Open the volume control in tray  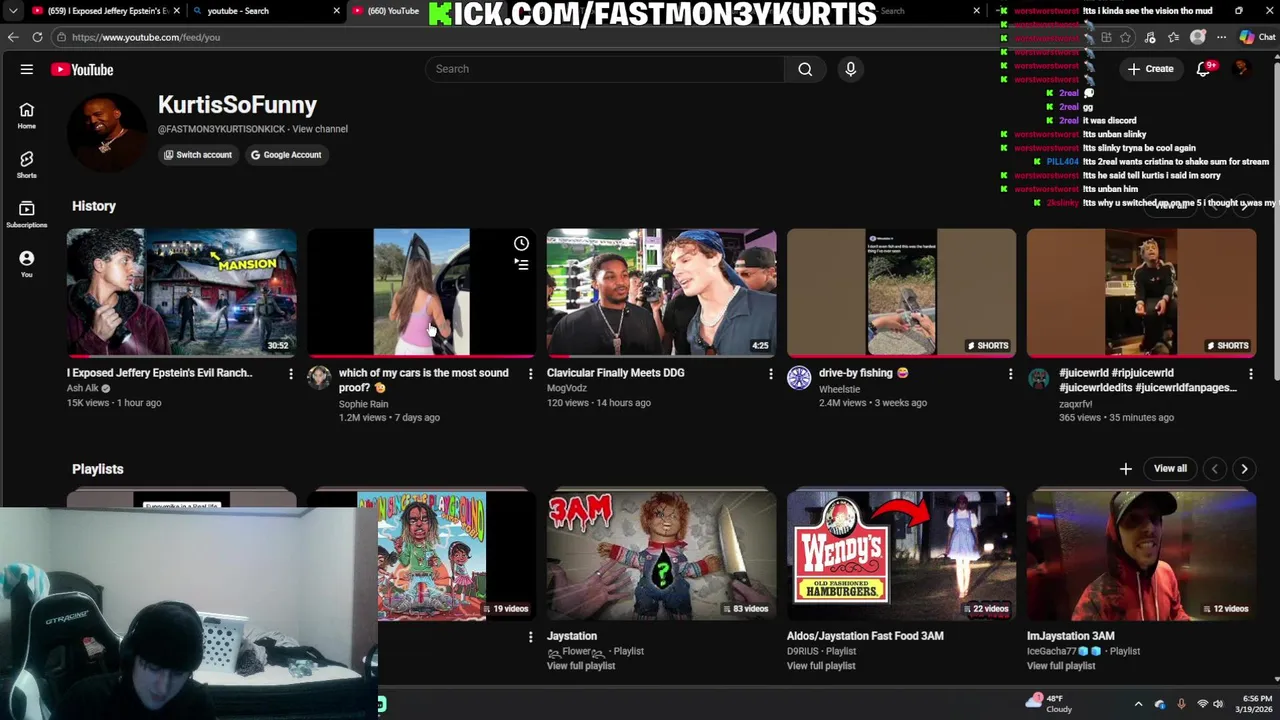(x=1220, y=704)
